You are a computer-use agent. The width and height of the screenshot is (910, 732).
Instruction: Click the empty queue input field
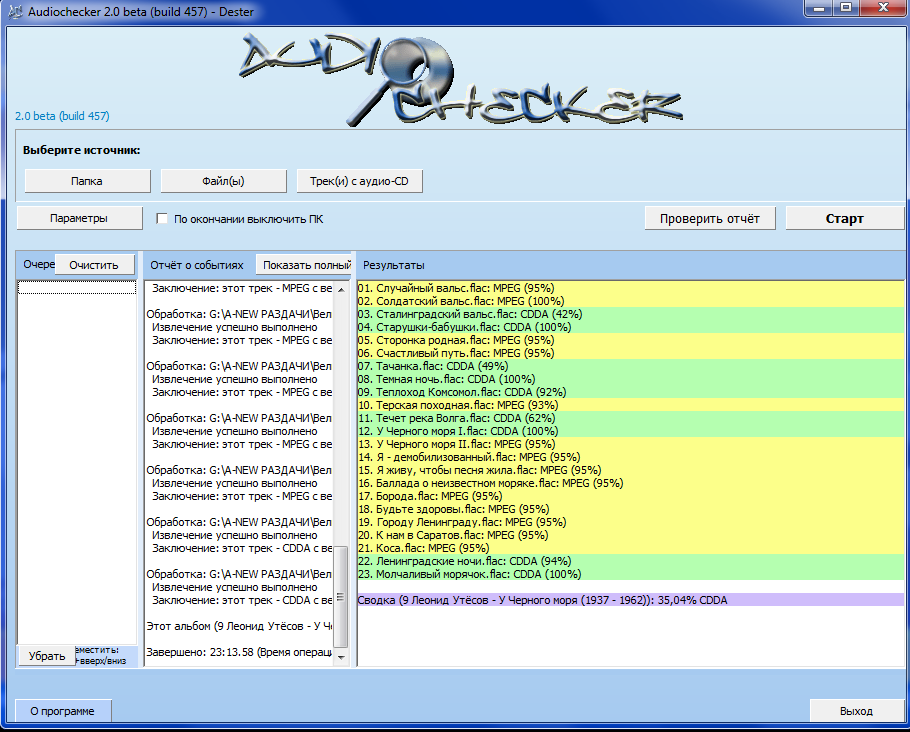pos(77,288)
